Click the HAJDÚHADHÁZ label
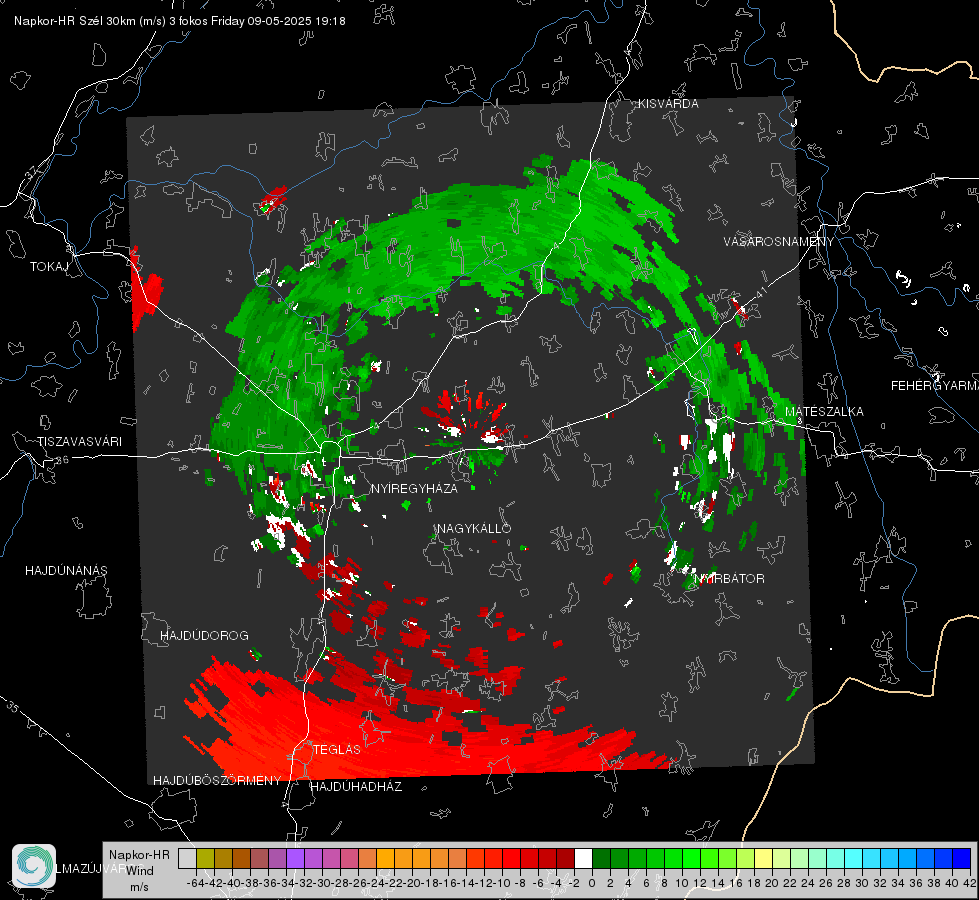Viewport: 979px width, 900px height. click(356, 786)
